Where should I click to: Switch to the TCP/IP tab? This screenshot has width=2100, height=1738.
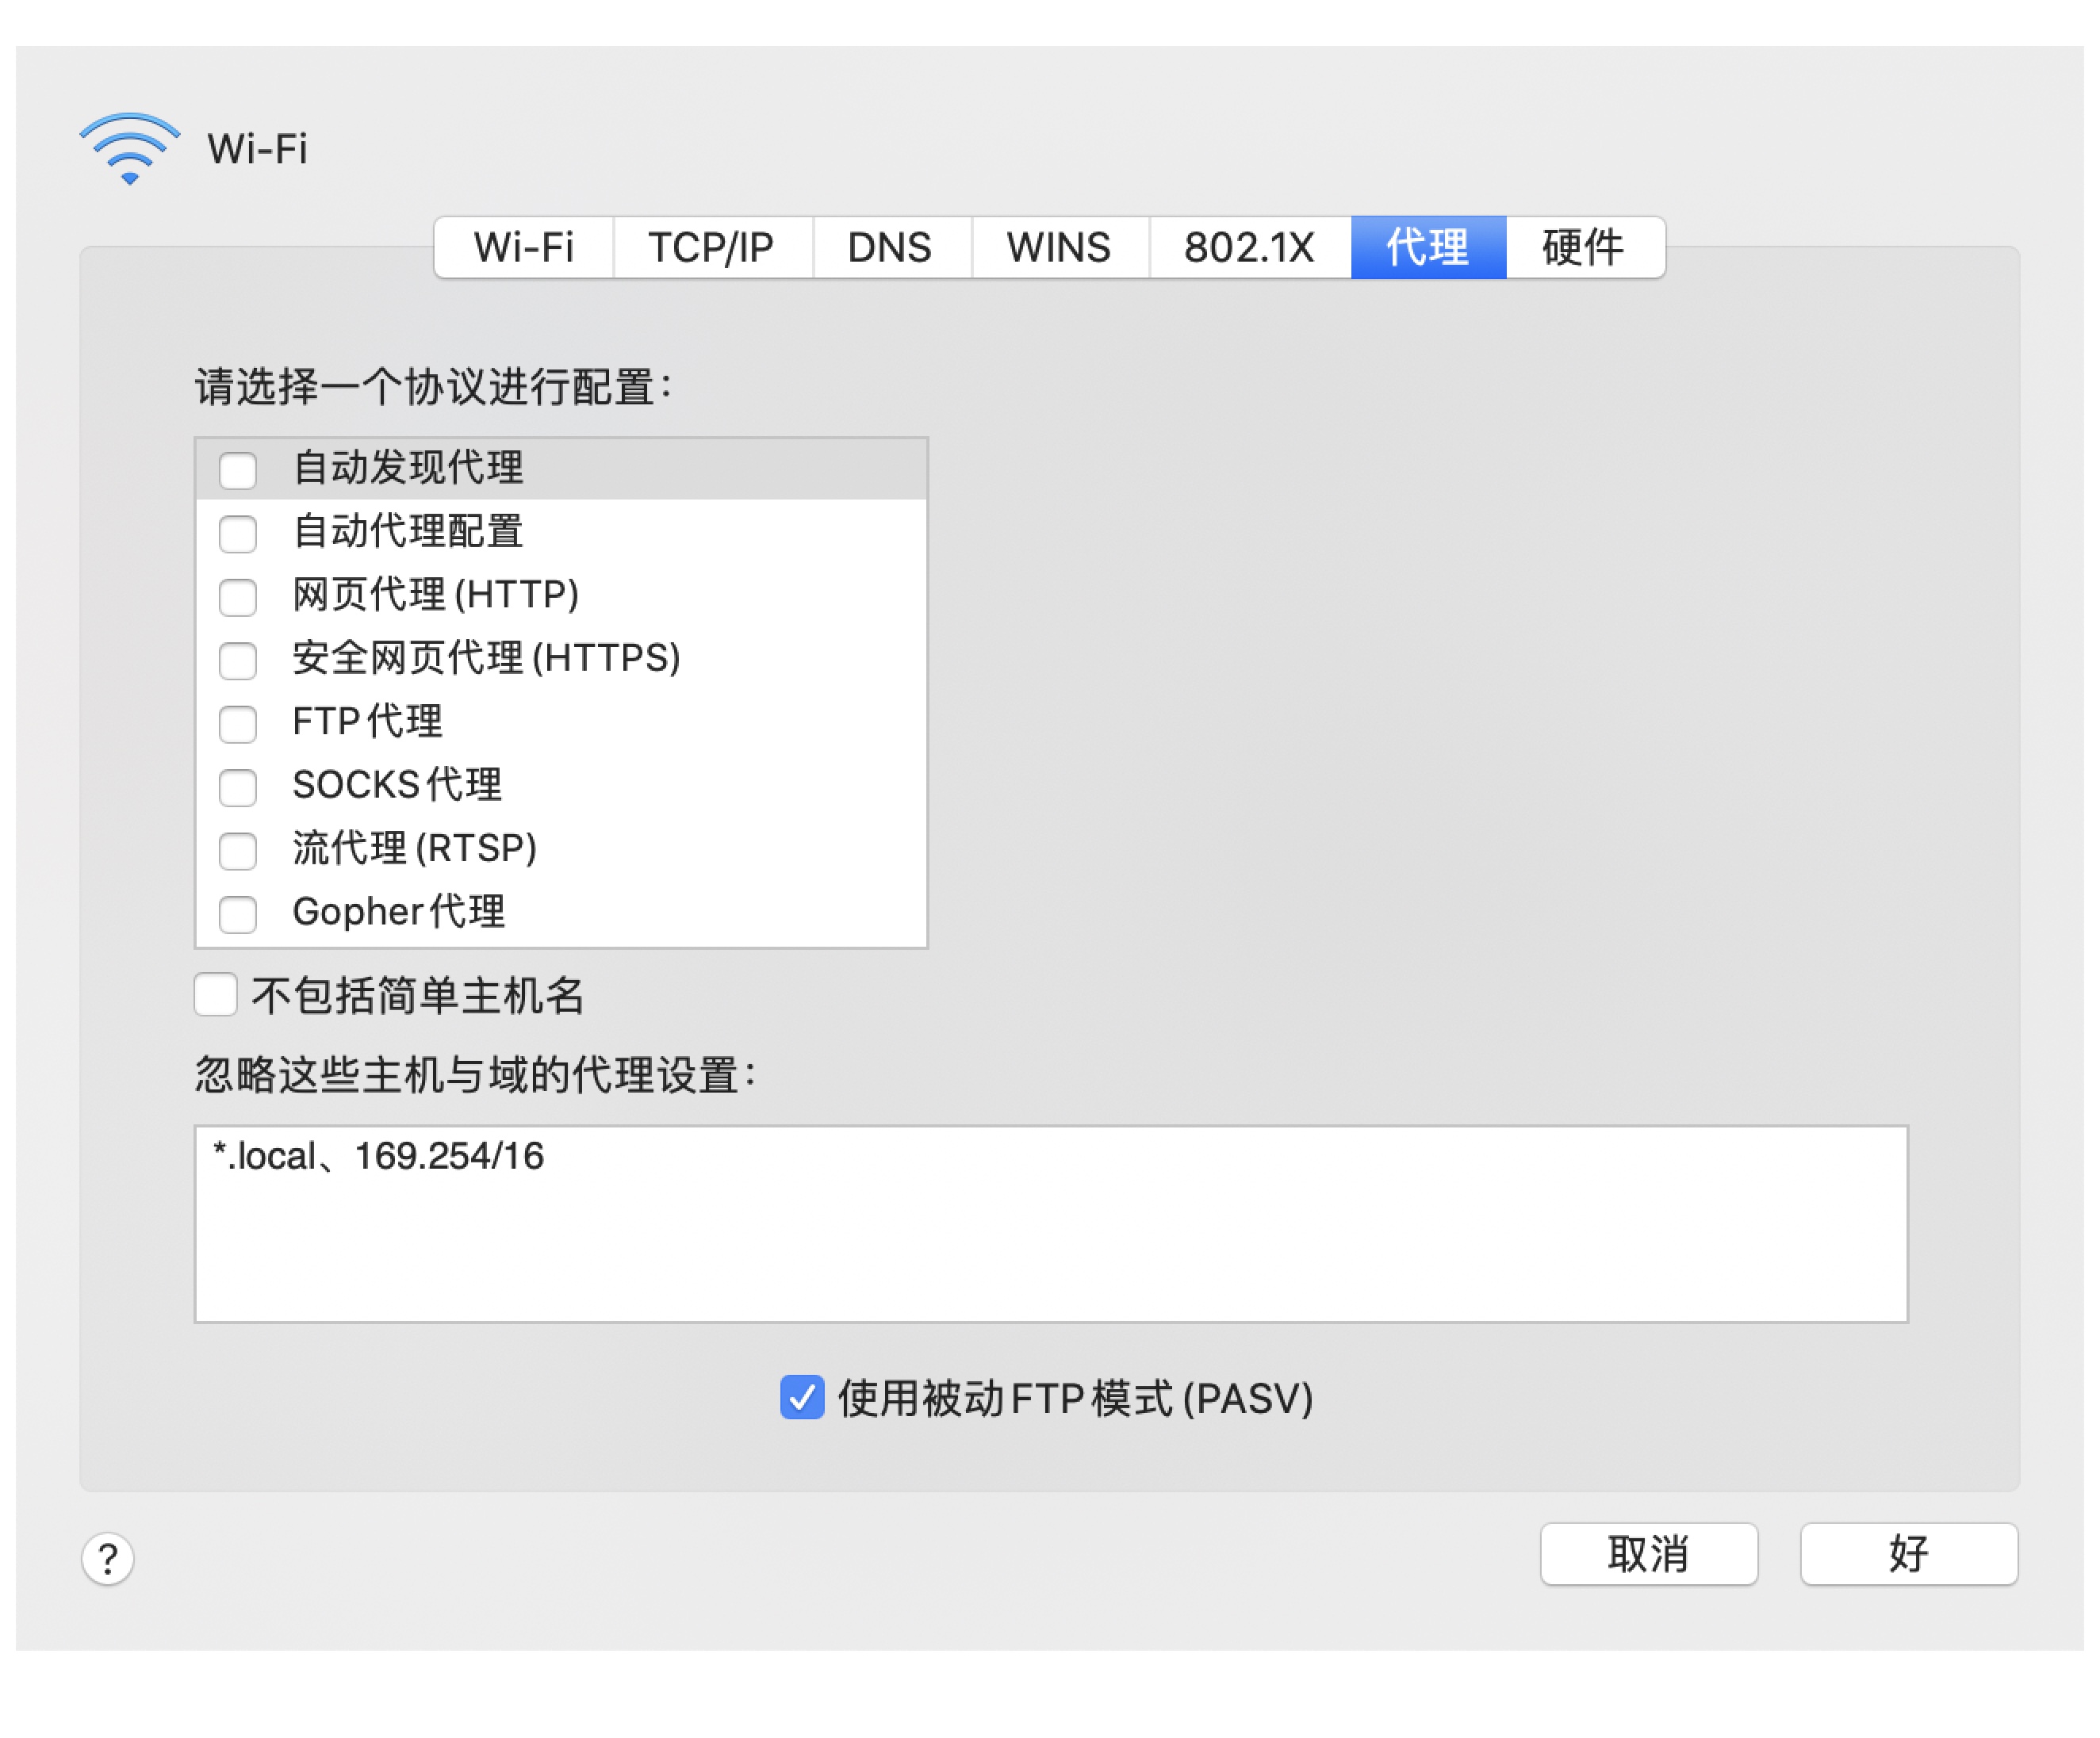click(711, 247)
